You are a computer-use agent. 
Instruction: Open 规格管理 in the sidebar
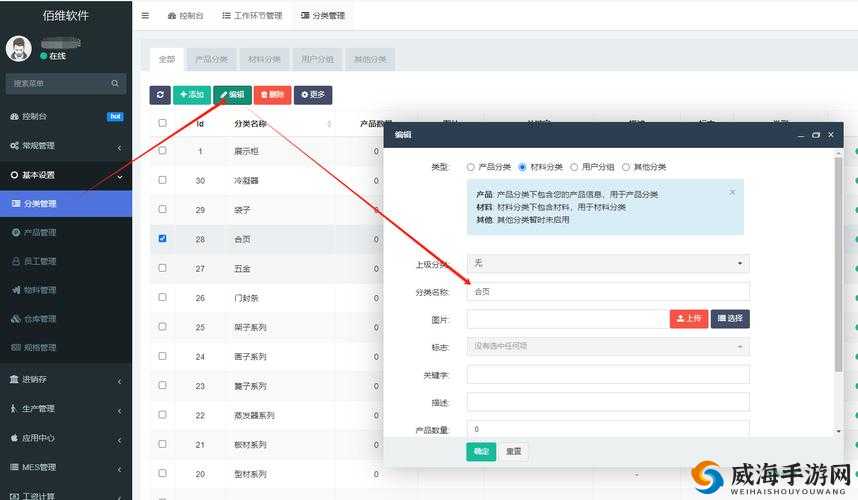click(40, 347)
